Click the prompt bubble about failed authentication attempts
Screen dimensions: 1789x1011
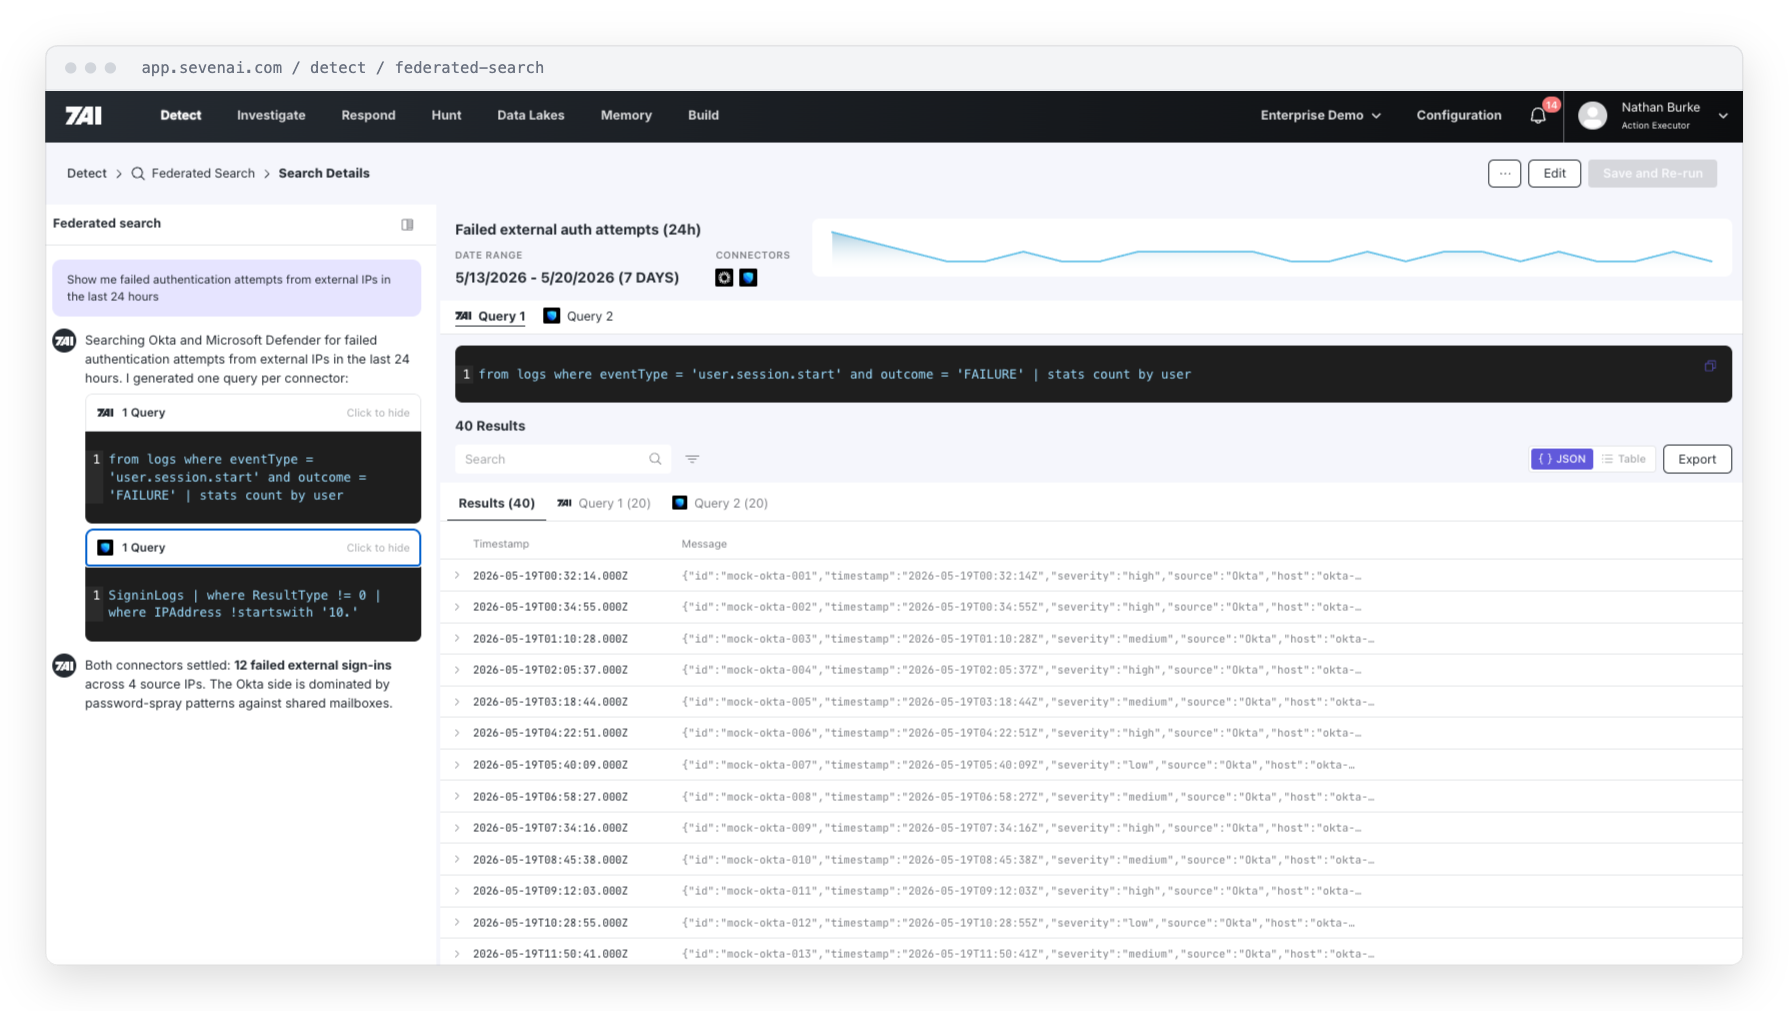pos(237,288)
